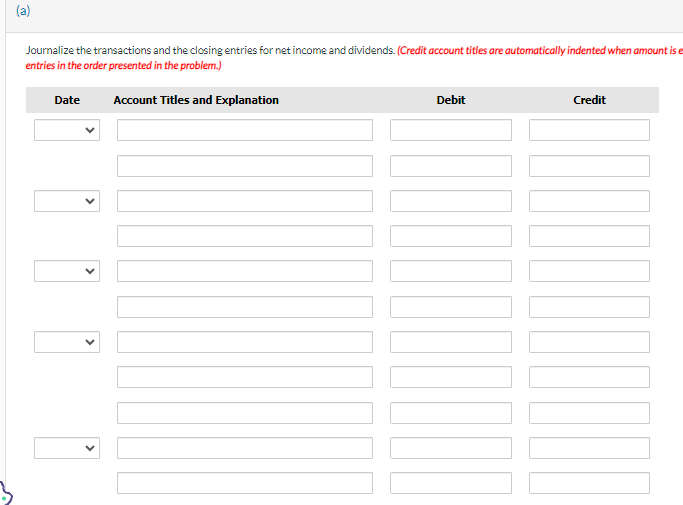Click red "entries in the order presented" note

coord(123,65)
